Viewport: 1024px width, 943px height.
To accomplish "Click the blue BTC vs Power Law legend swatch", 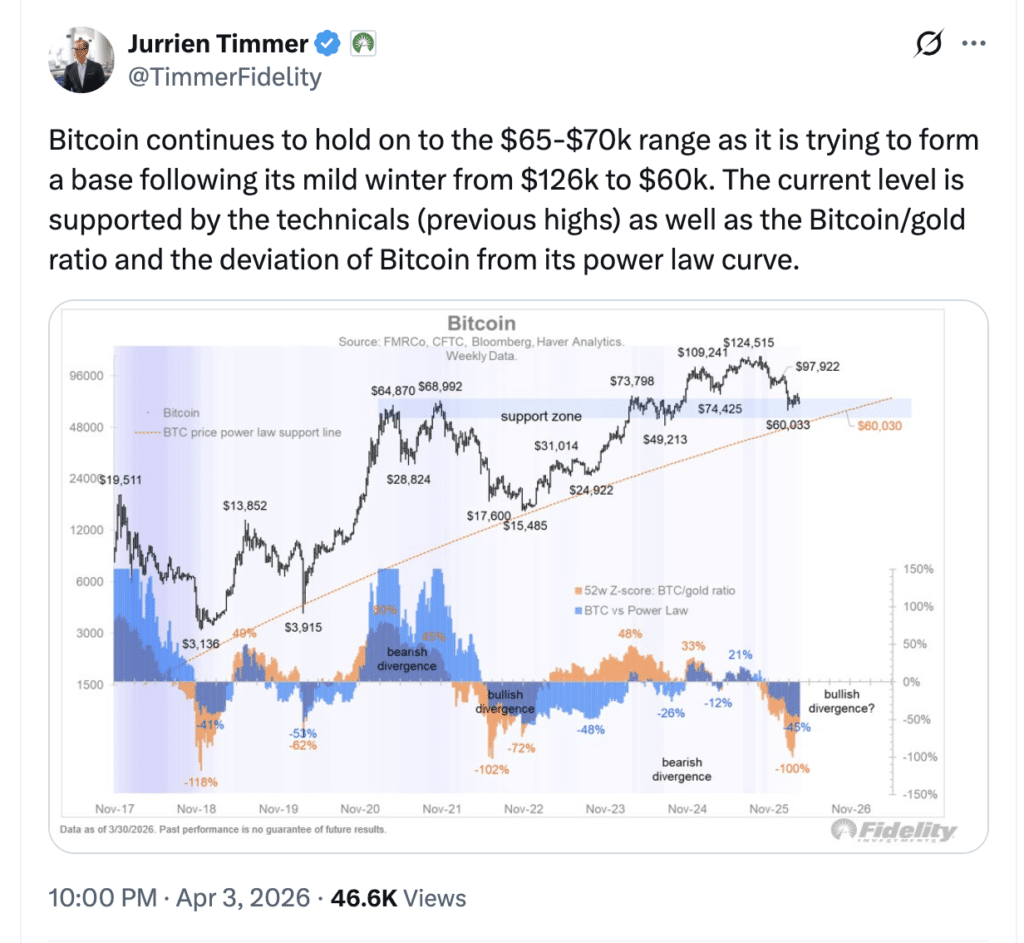I will [x=579, y=610].
